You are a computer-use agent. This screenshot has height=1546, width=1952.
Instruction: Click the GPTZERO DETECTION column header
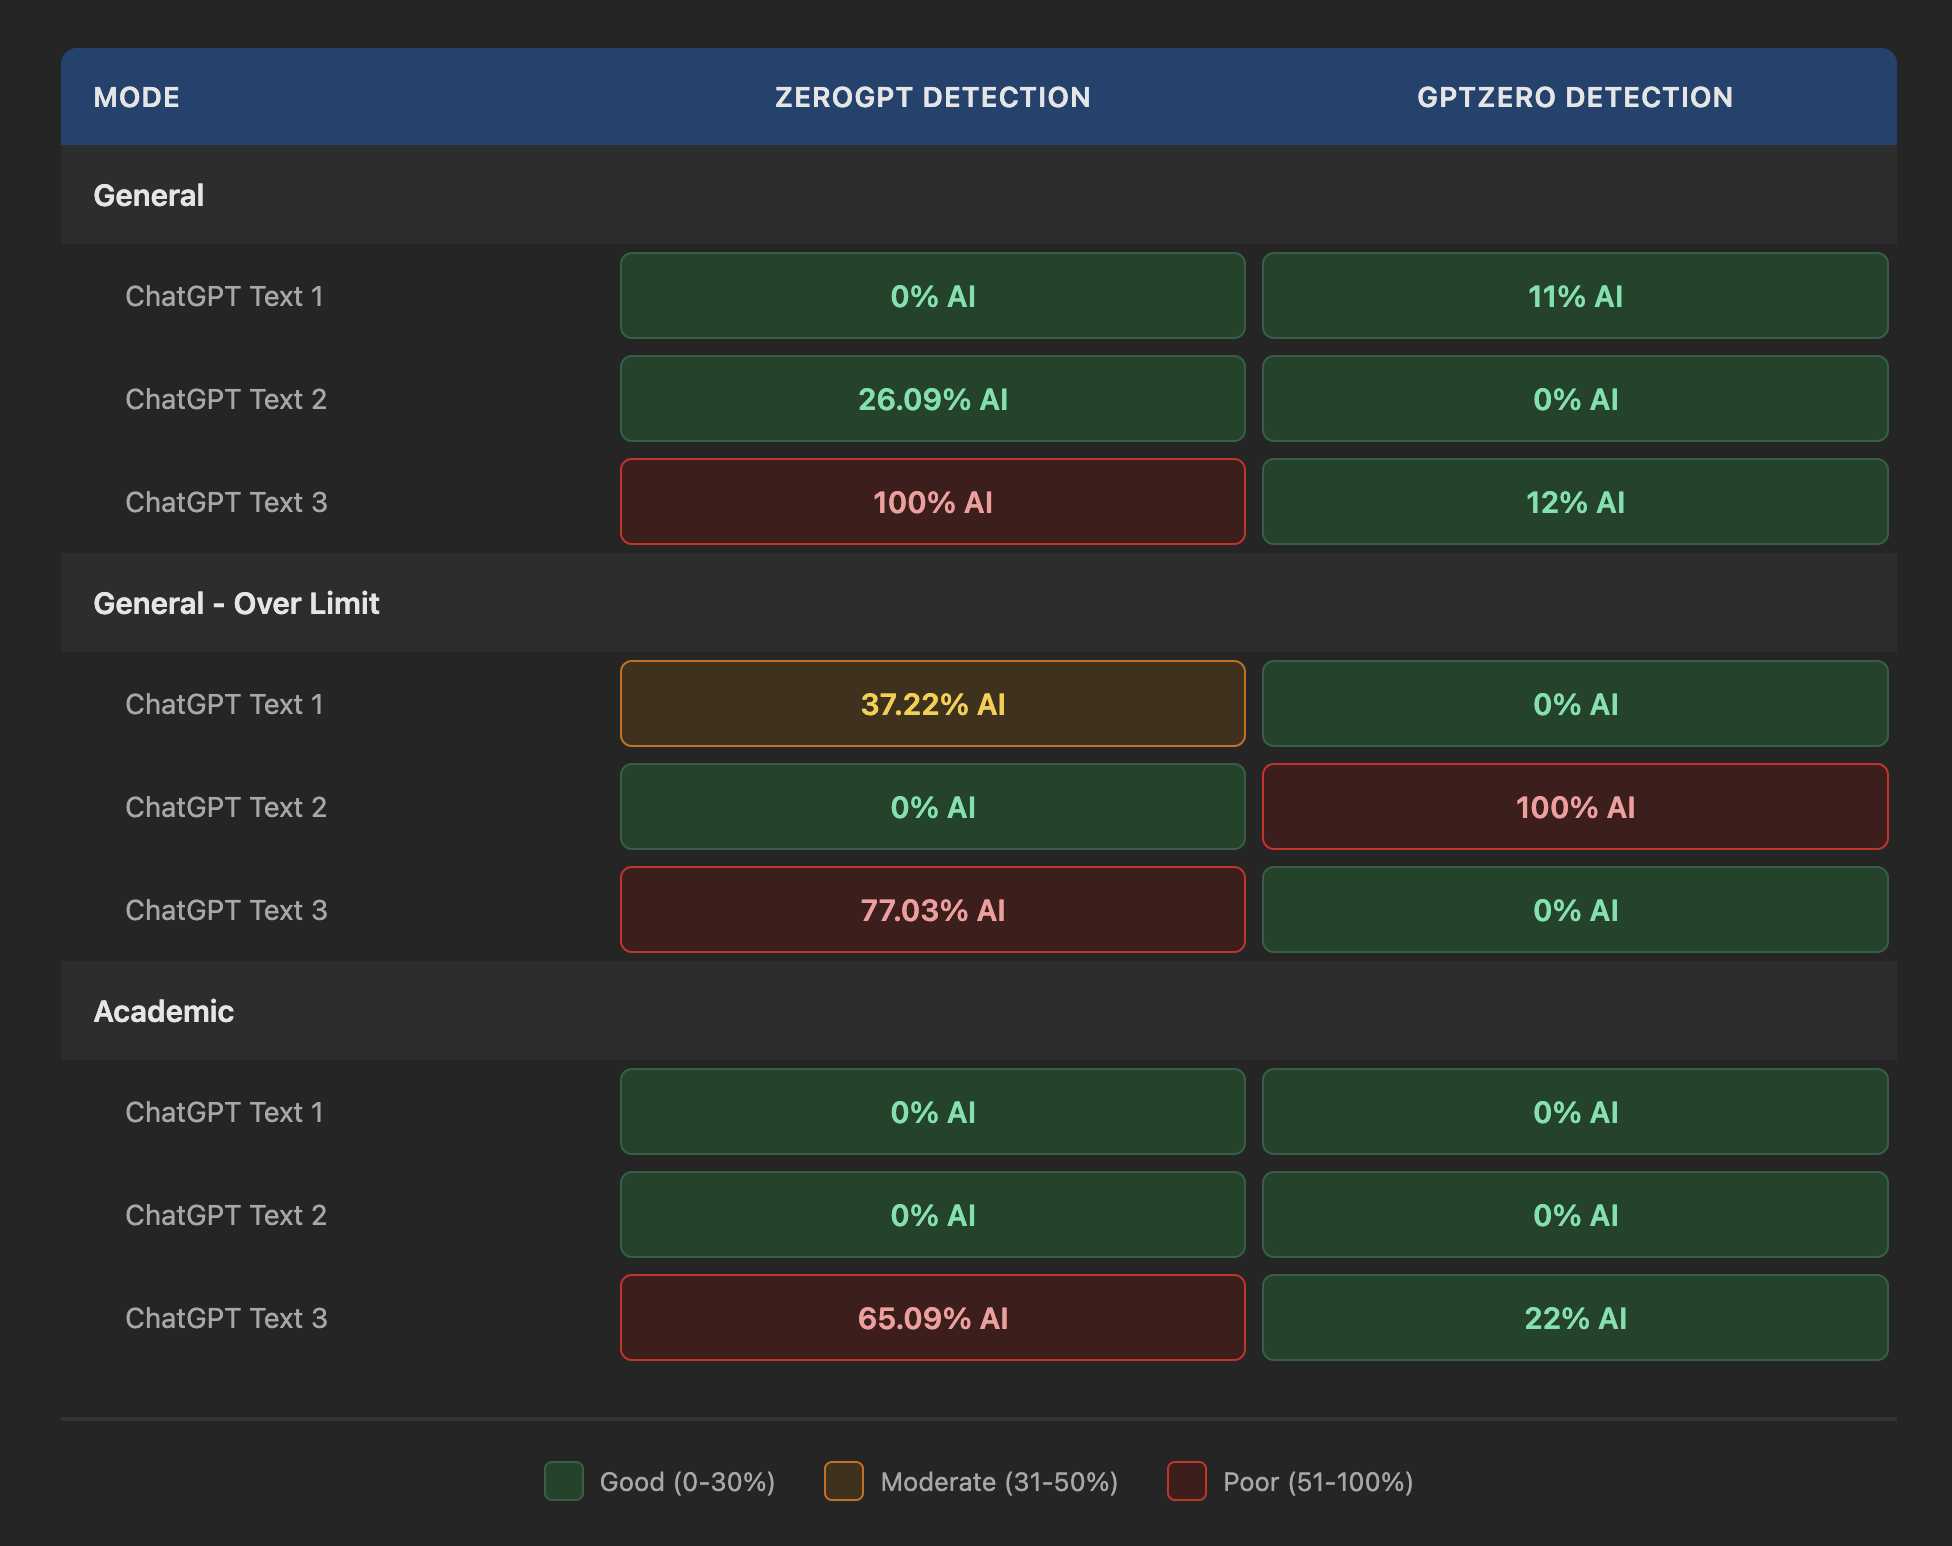(x=1574, y=97)
